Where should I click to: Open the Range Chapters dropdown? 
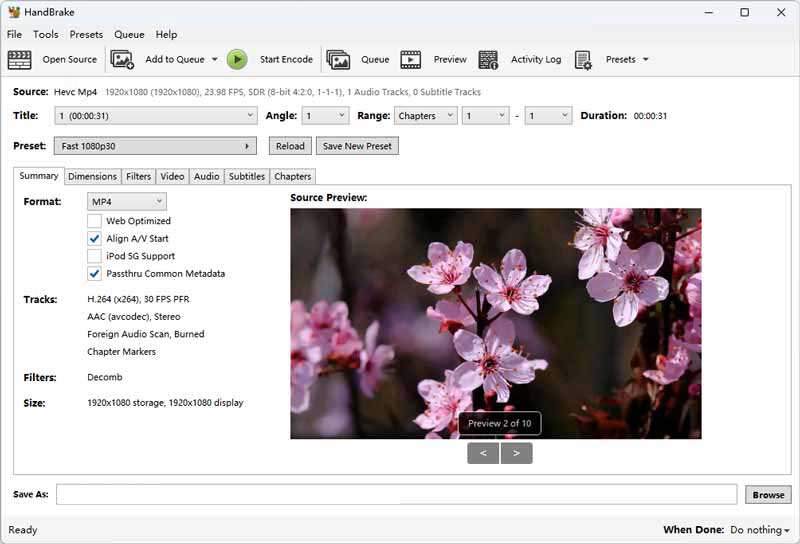pyautogui.click(x=425, y=116)
